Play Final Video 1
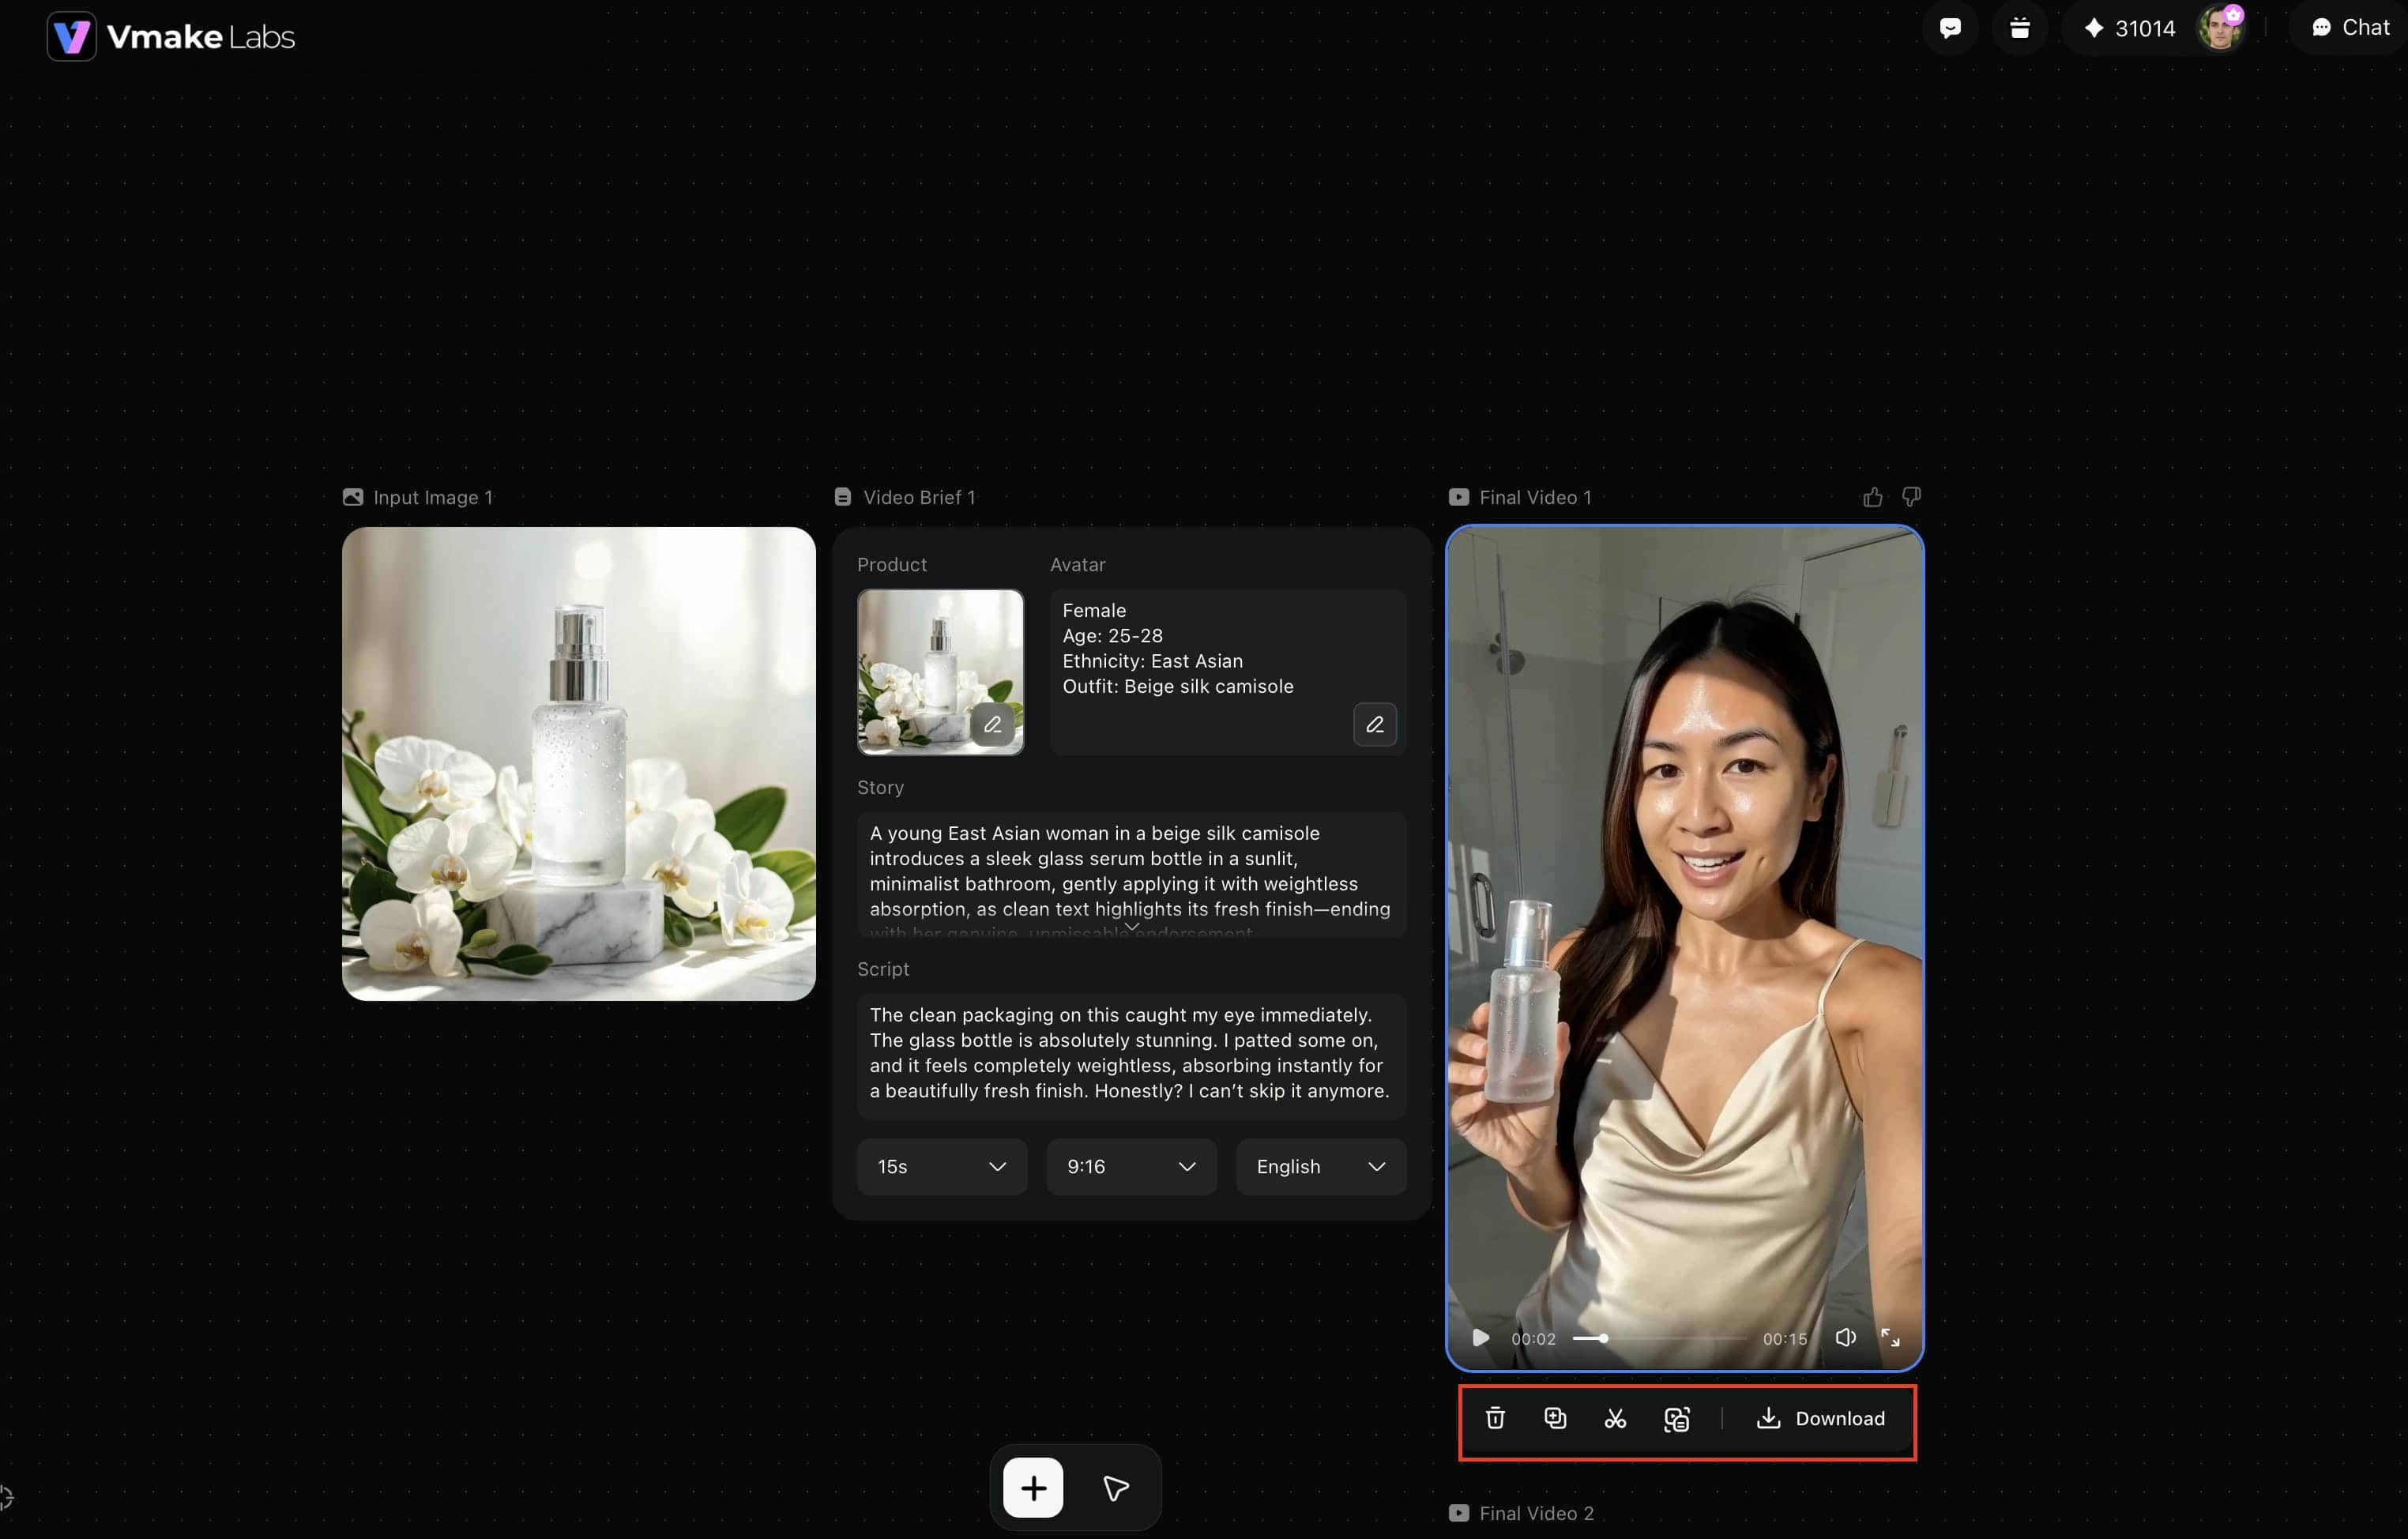Screen dimensions: 2408x1539 pyautogui.click(x=1480, y=1338)
